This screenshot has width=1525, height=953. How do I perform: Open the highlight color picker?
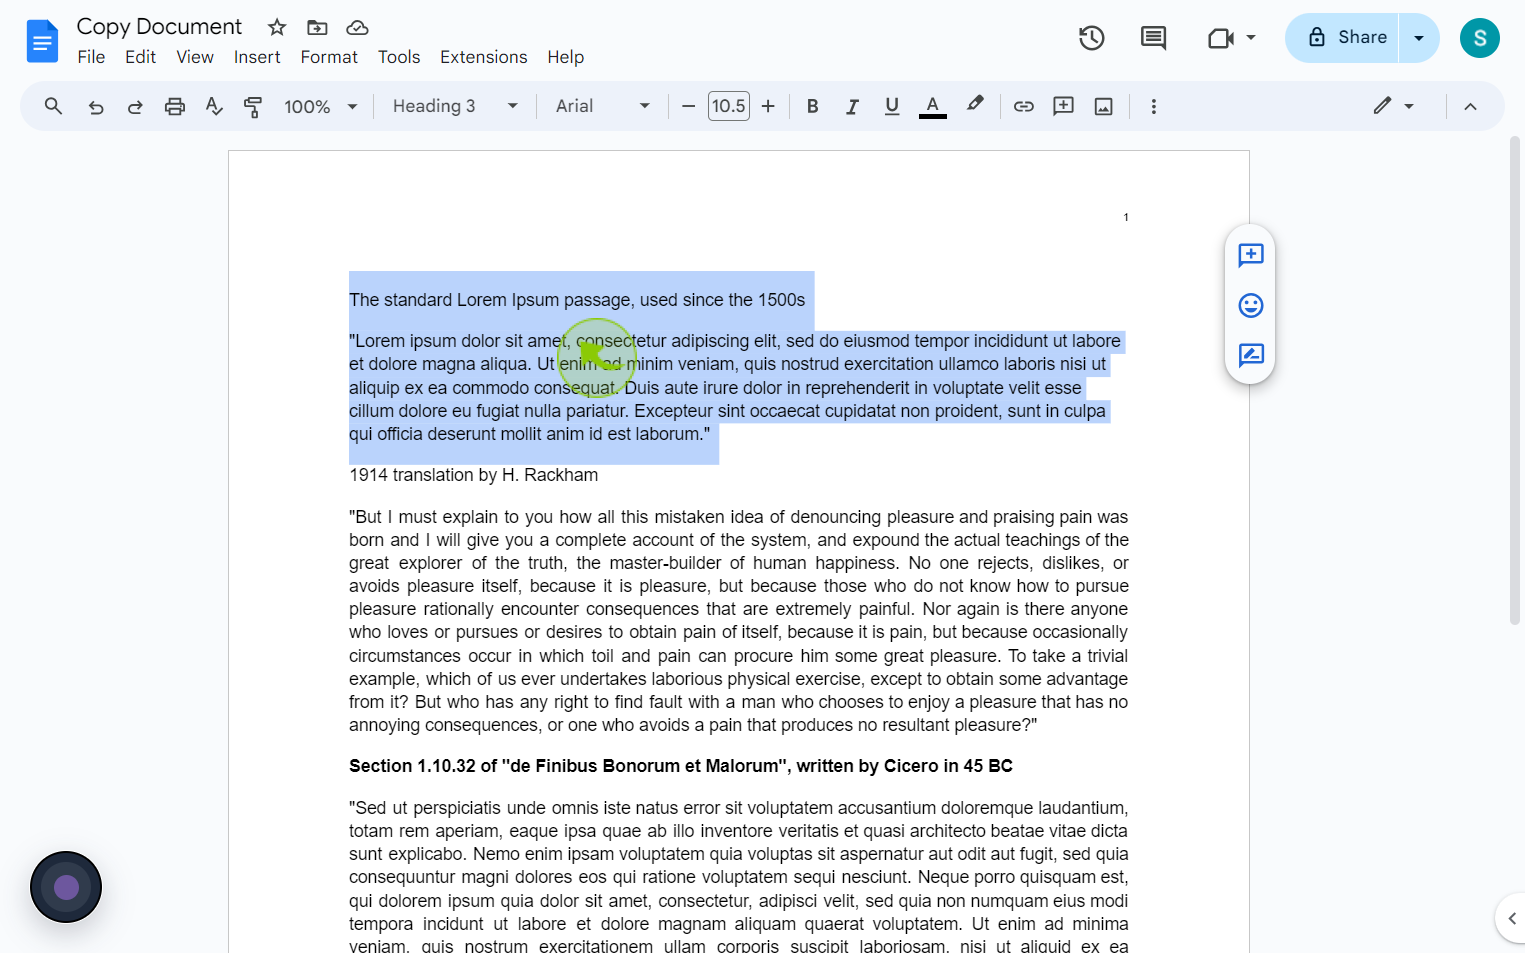975,104
